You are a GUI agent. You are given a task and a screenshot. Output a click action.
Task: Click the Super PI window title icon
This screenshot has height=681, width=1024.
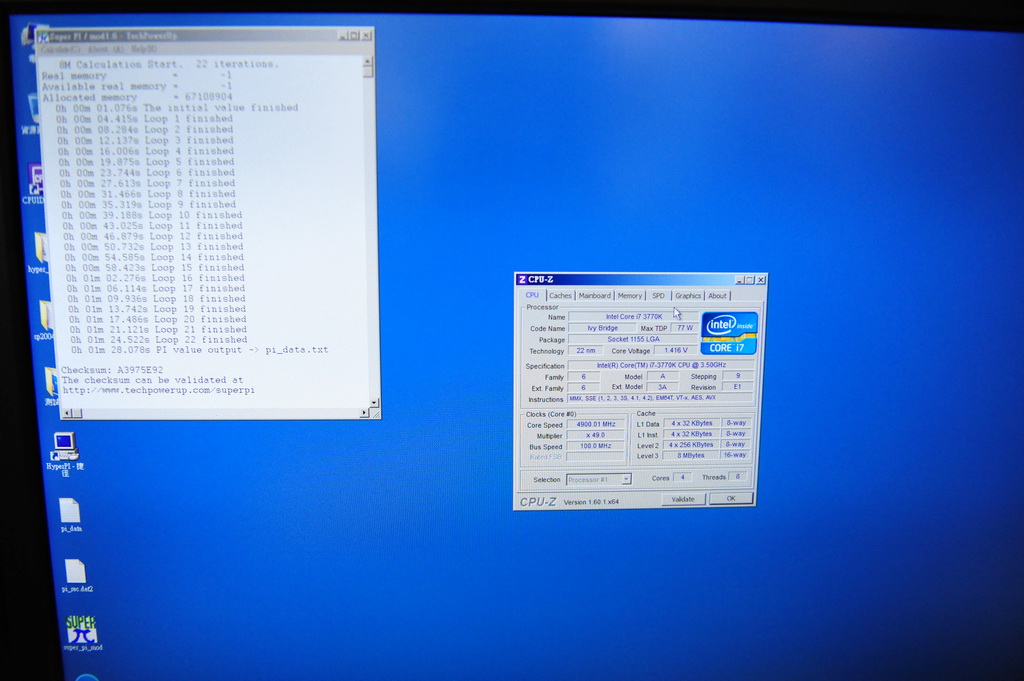pos(44,37)
